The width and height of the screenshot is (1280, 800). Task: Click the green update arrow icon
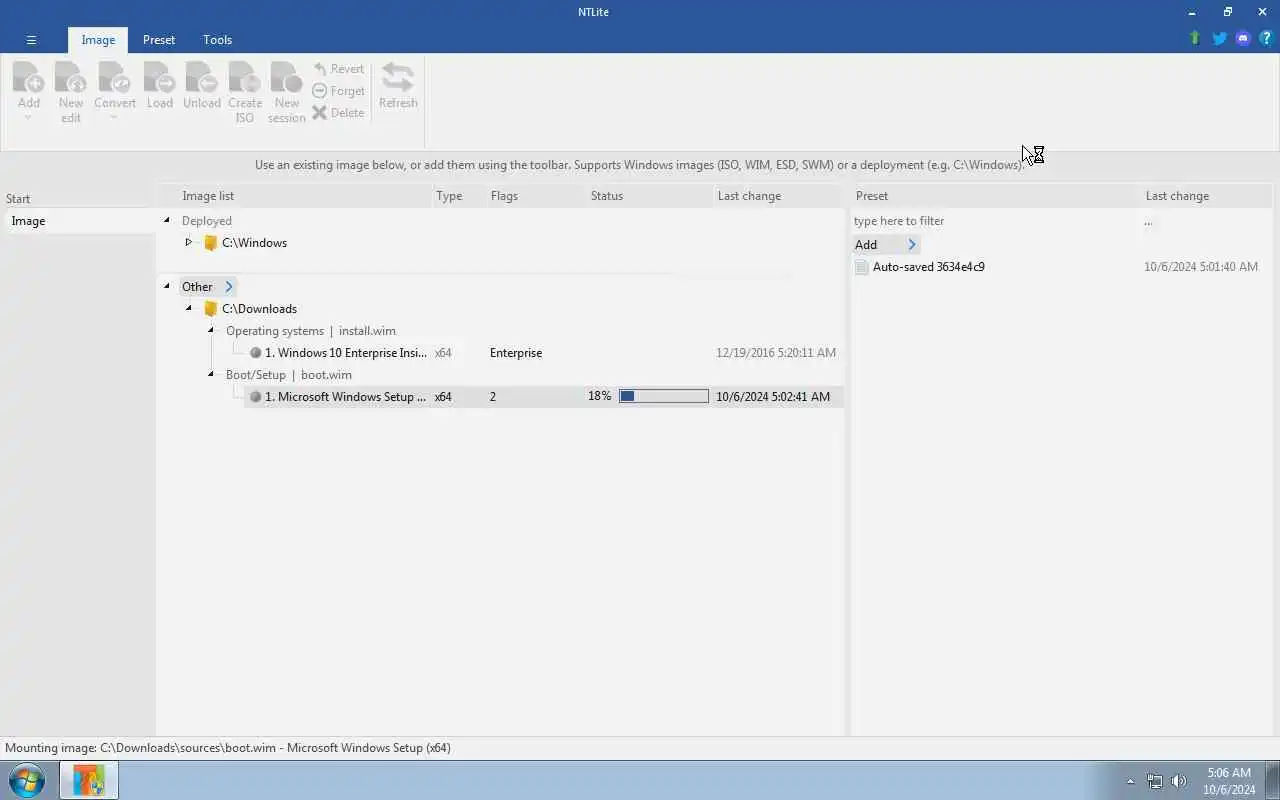(1194, 39)
